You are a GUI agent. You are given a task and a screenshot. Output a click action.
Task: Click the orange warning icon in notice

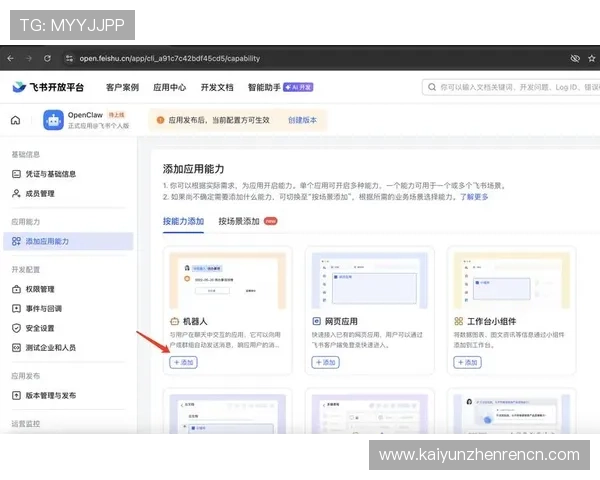click(x=160, y=120)
